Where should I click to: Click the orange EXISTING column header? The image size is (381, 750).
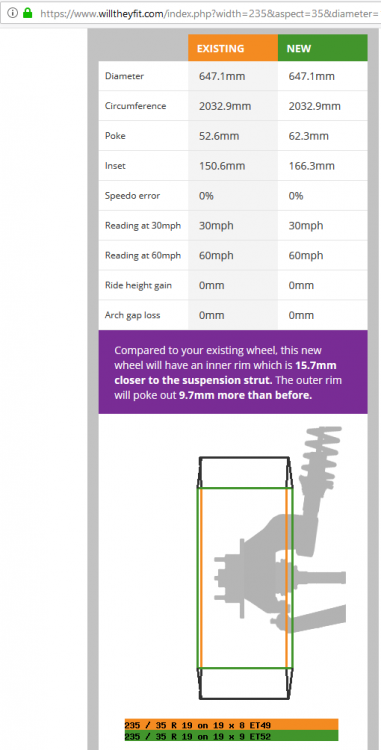point(233,48)
